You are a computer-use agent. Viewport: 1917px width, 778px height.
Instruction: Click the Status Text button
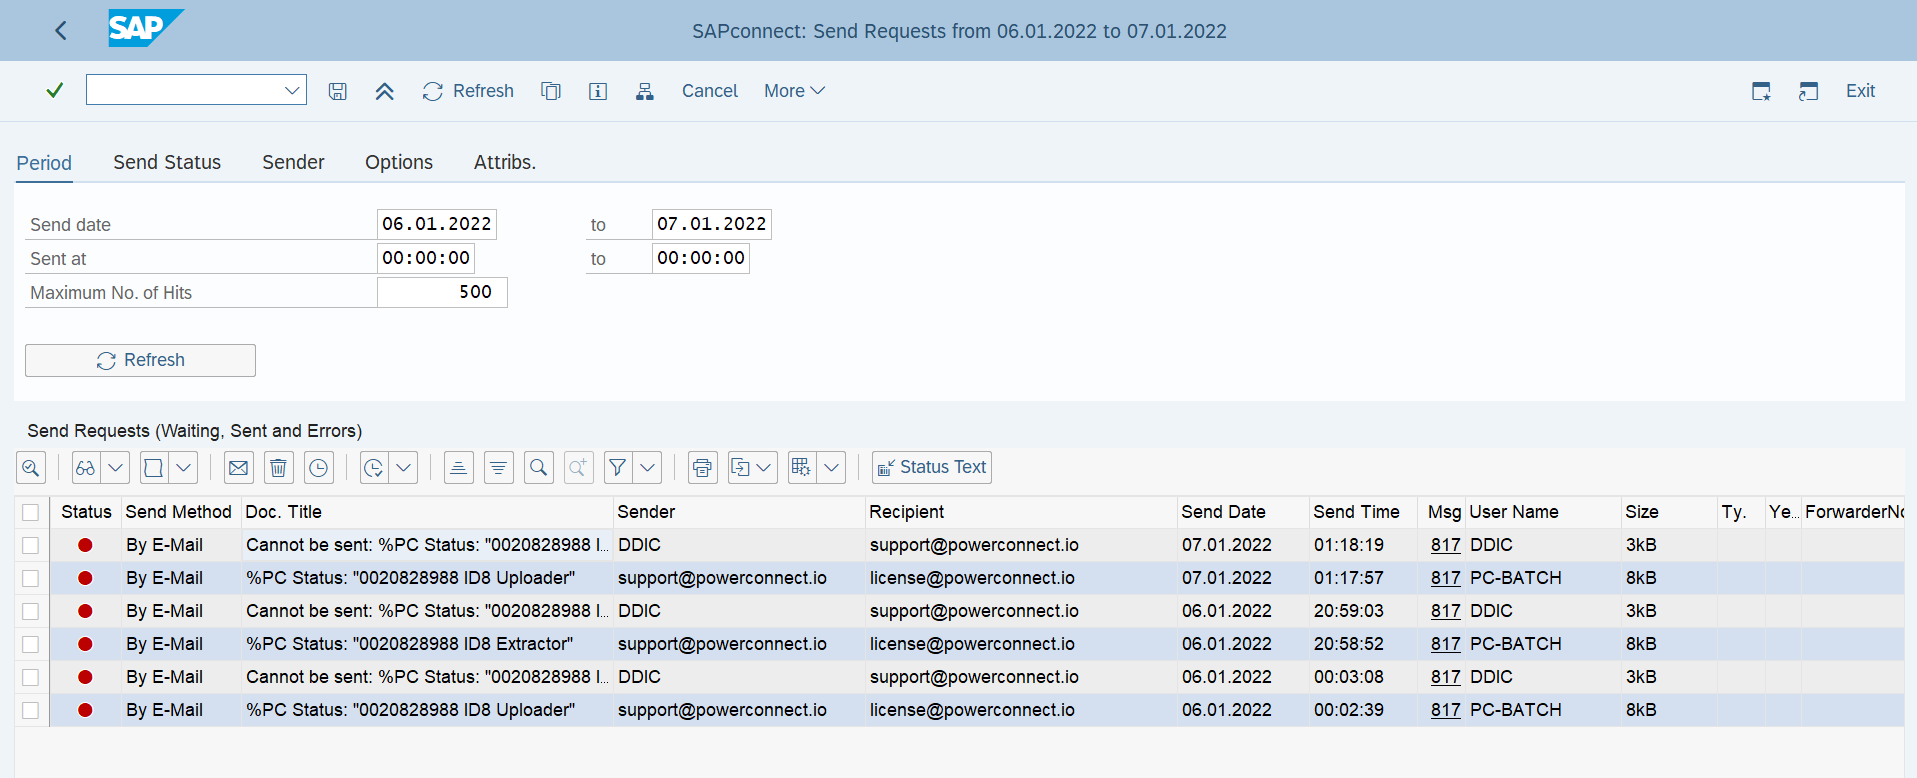[x=932, y=467]
